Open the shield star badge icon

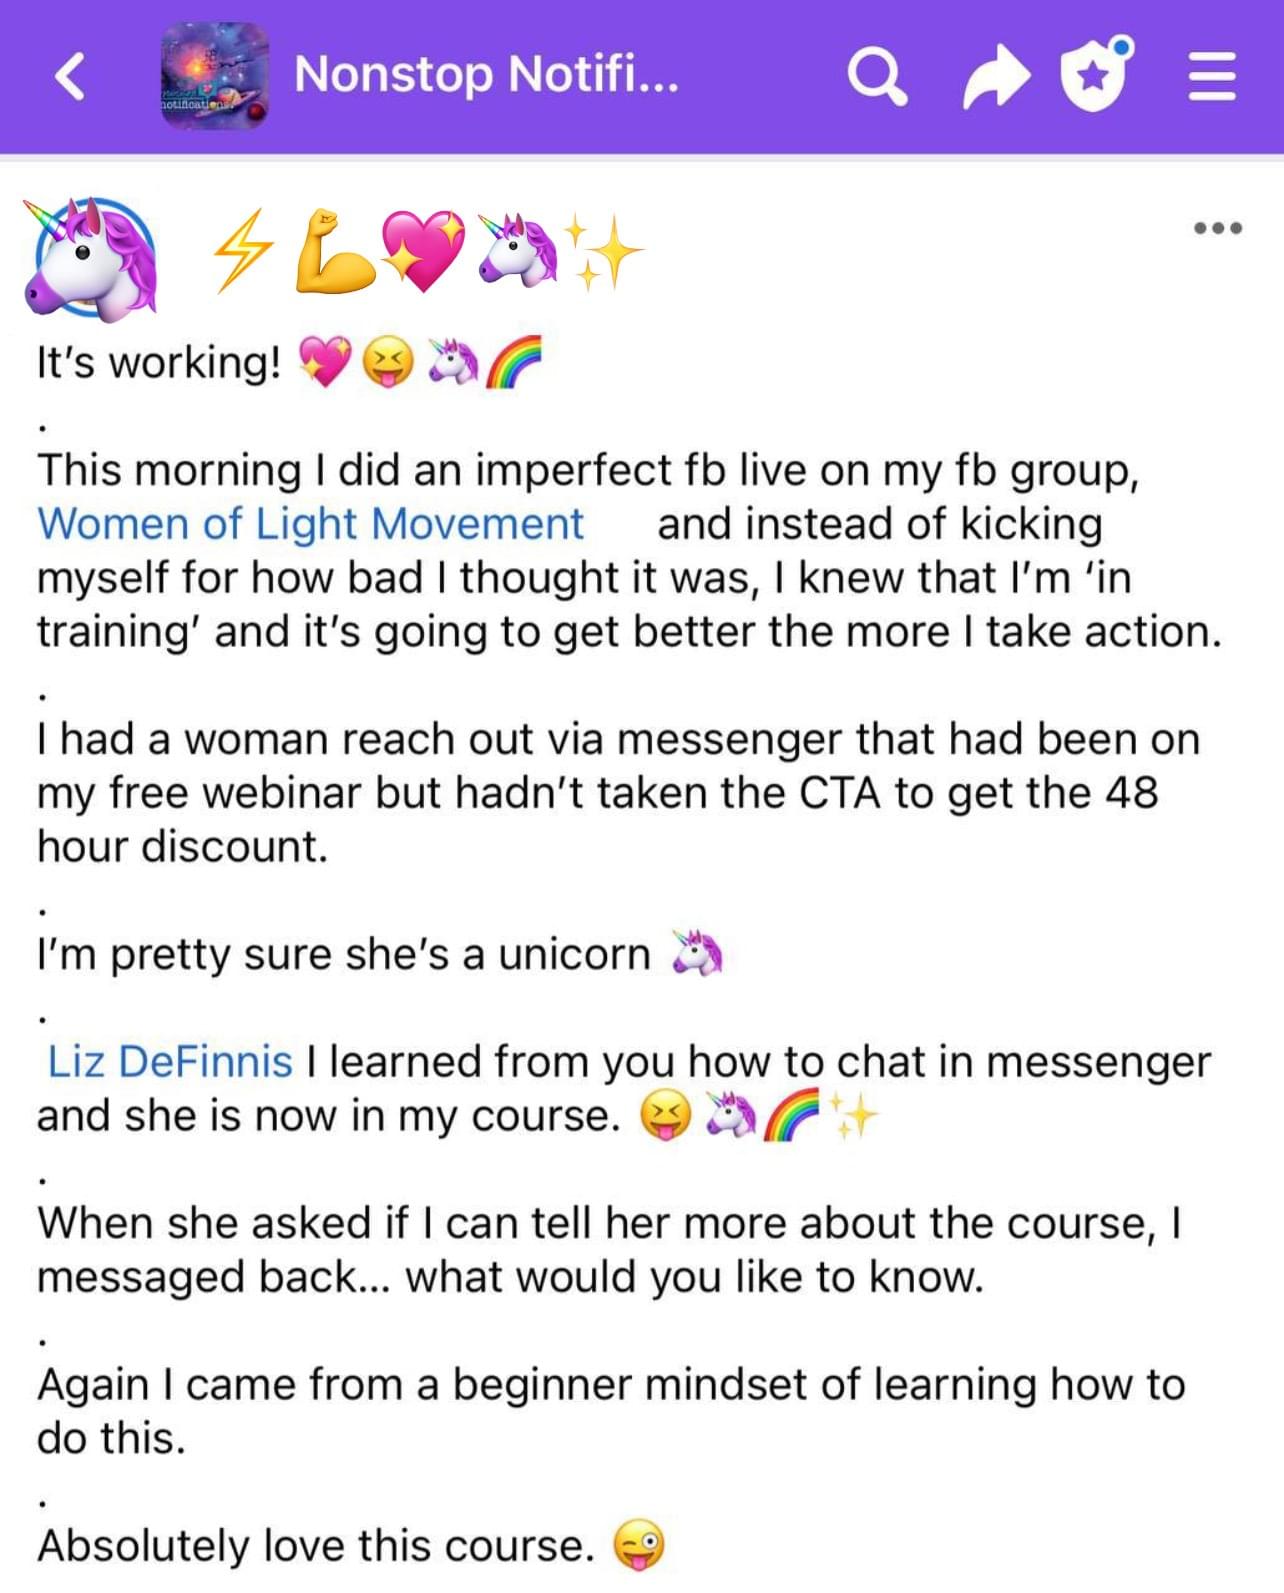(x=1096, y=74)
